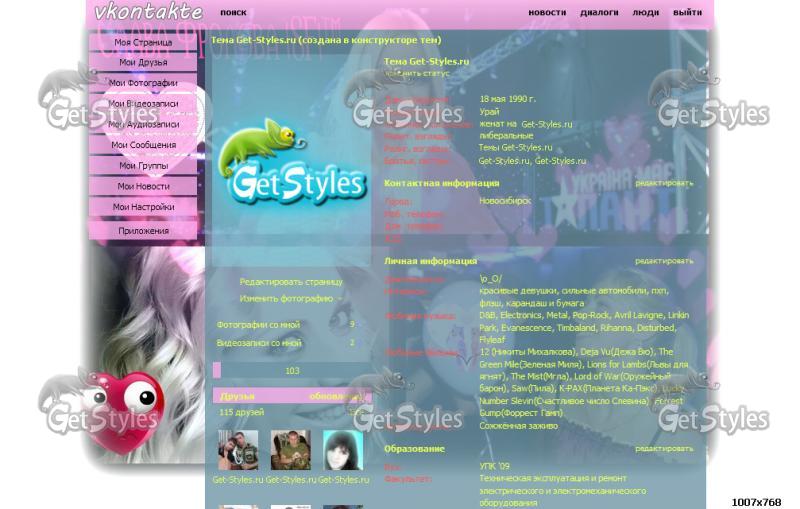The width and height of the screenshot is (800, 509).
Task: Open Приложения in the left menu
Action: [x=143, y=231]
